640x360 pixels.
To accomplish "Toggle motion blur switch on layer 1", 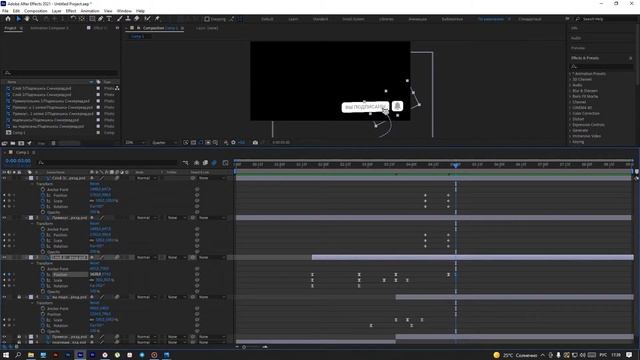I will click(117, 178).
